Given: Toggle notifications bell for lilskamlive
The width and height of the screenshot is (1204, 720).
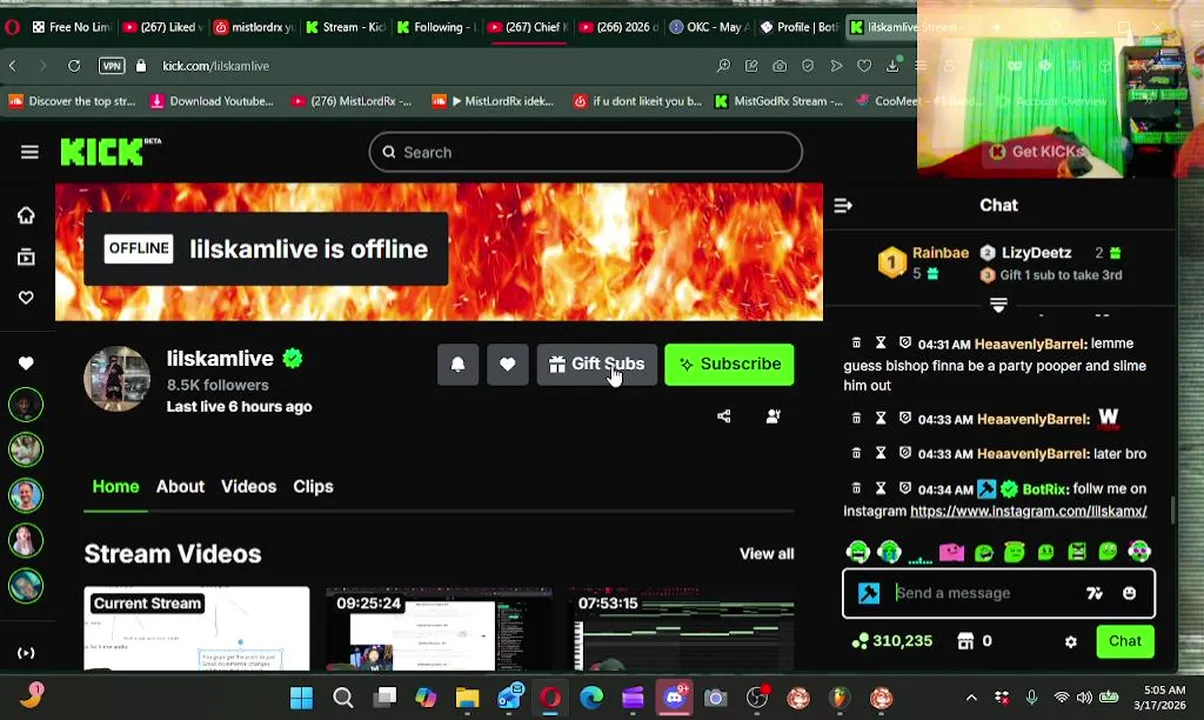Looking at the screenshot, I should pos(457,364).
